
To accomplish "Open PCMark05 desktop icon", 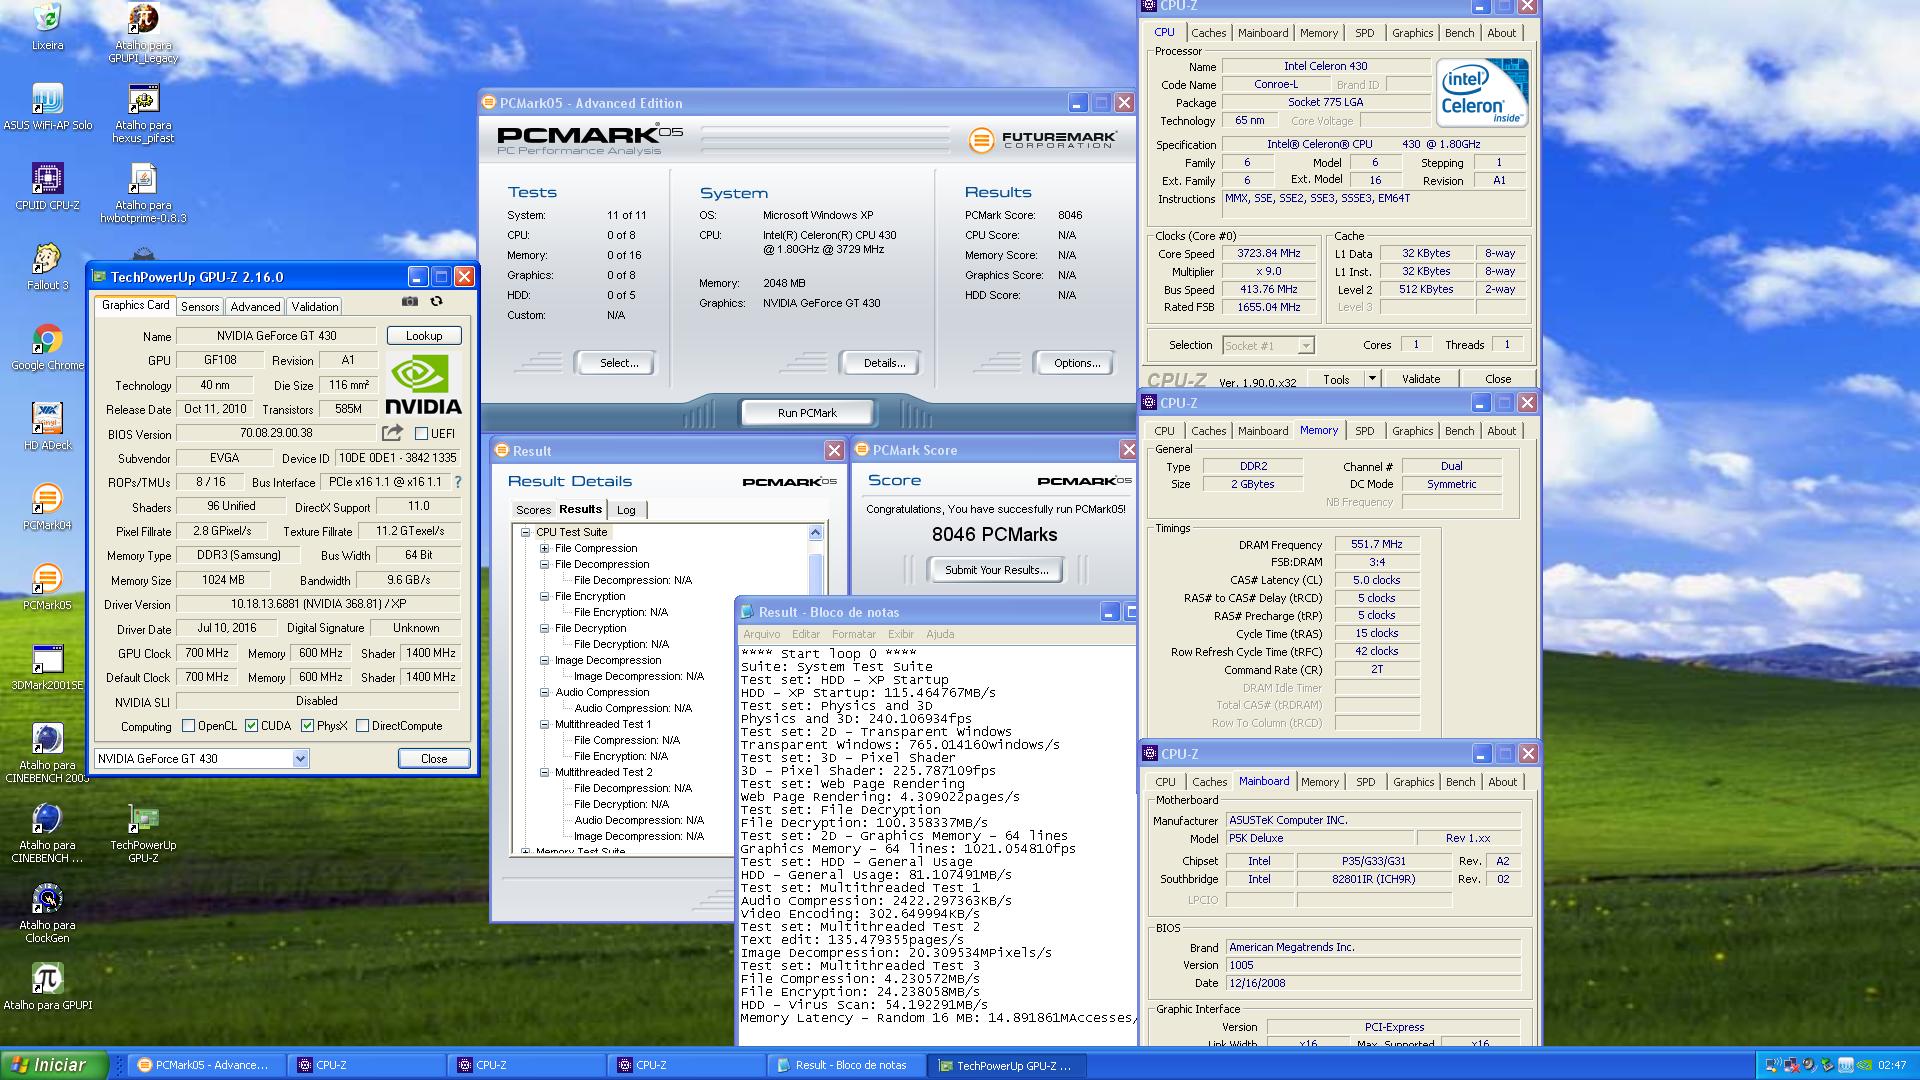I will [x=47, y=586].
